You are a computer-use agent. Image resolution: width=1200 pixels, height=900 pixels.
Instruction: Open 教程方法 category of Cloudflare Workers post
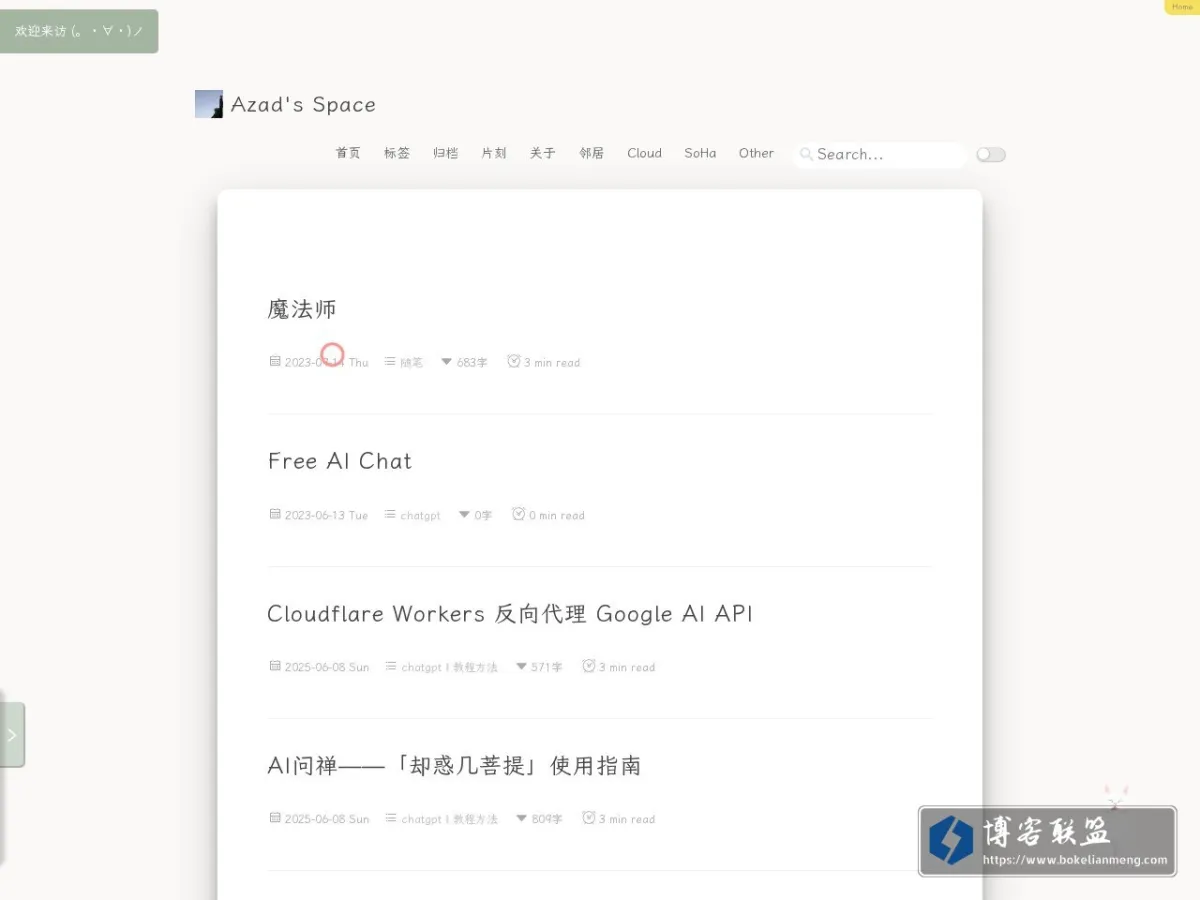(475, 667)
